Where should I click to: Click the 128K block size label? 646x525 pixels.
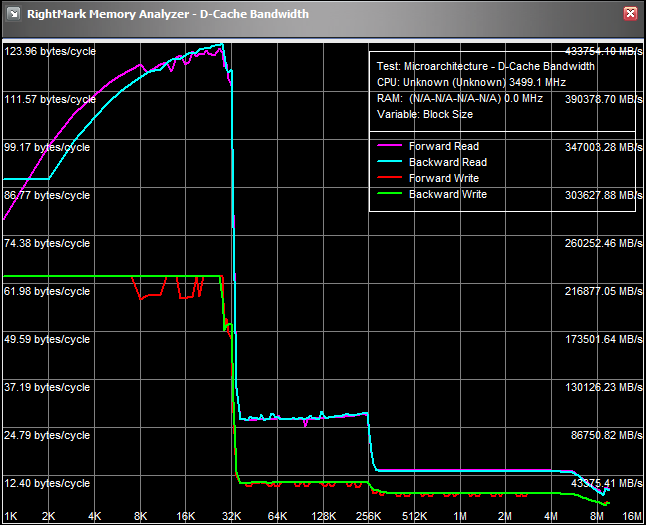tap(324, 516)
